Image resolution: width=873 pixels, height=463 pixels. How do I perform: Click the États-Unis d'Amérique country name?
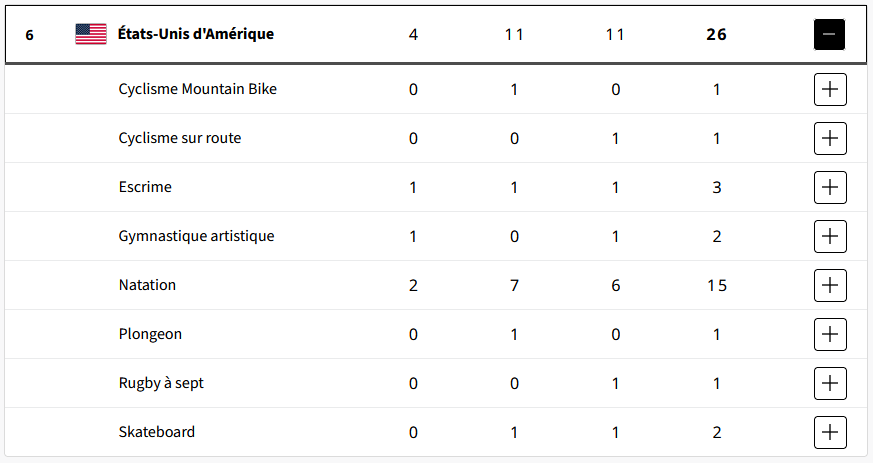click(x=196, y=35)
